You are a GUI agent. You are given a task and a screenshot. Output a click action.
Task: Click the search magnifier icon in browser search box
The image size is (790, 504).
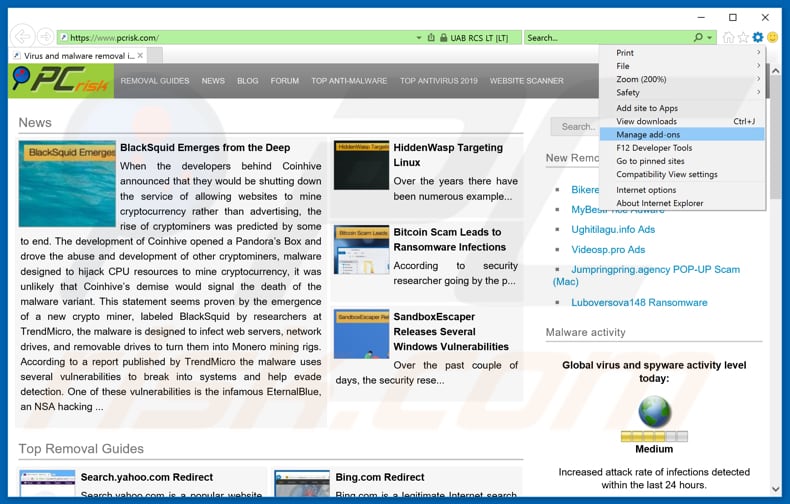tap(698, 37)
